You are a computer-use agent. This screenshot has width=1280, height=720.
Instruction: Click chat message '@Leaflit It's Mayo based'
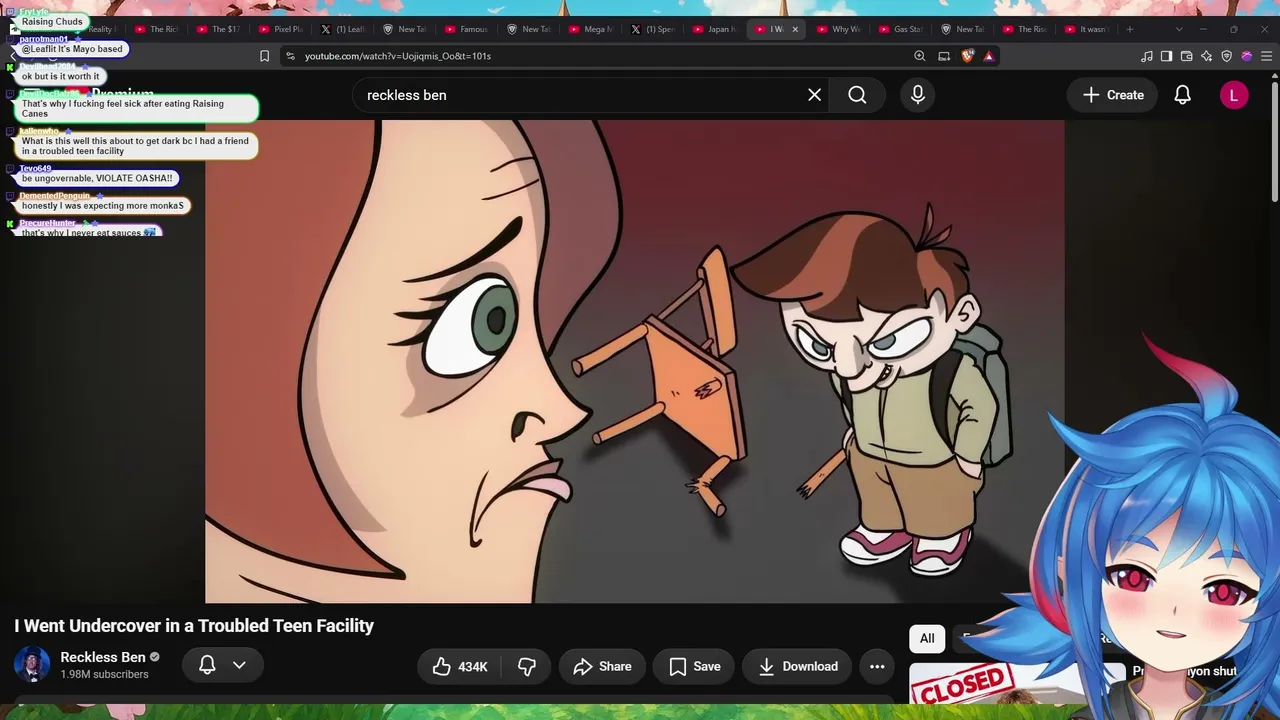click(x=72, y=49)
